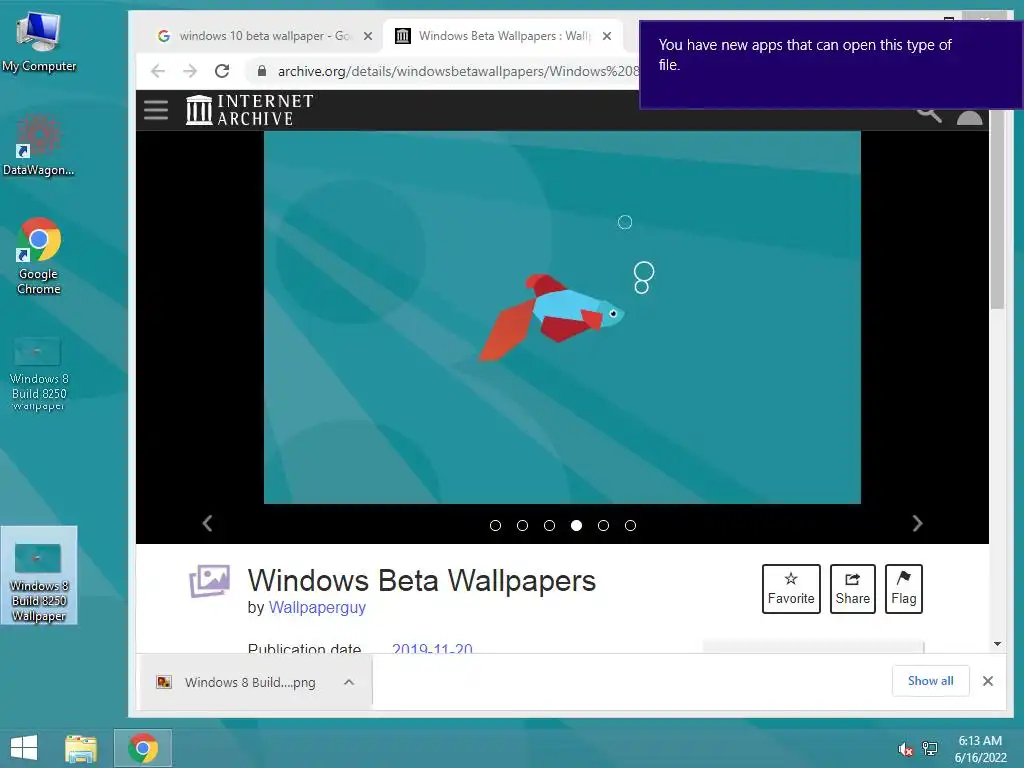Click the browser back arrow
The height and width of the screenshot is (768, 1024).
(158, 71)
